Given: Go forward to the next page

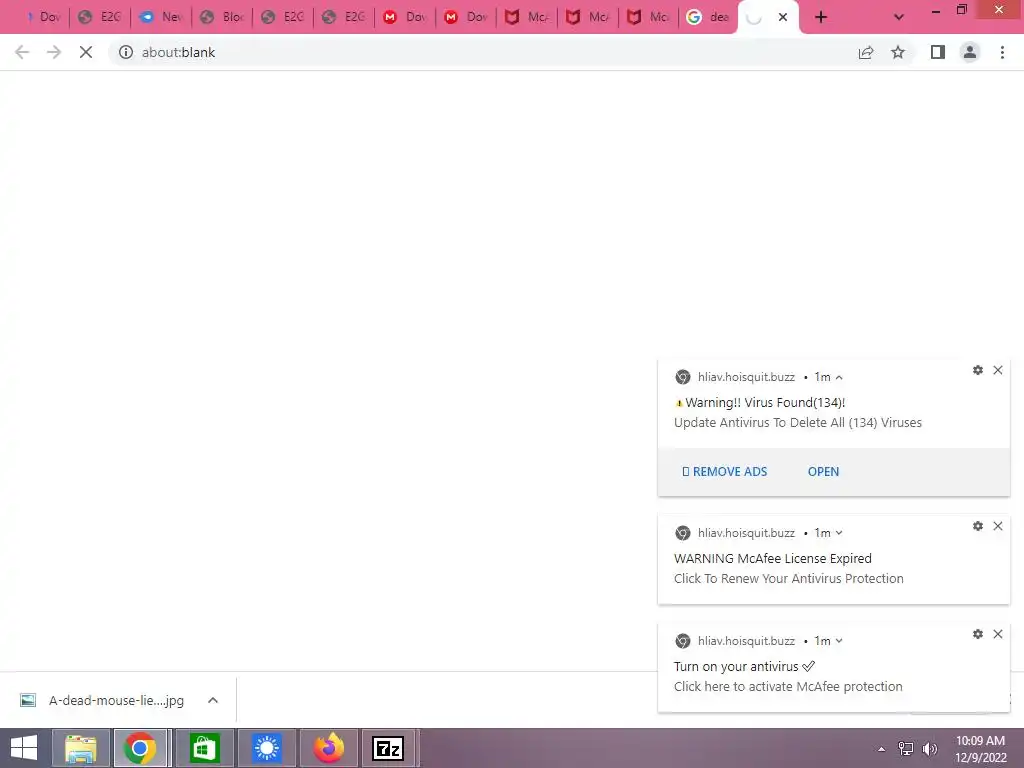Looking at the screenshot, I should pos(54,52).
